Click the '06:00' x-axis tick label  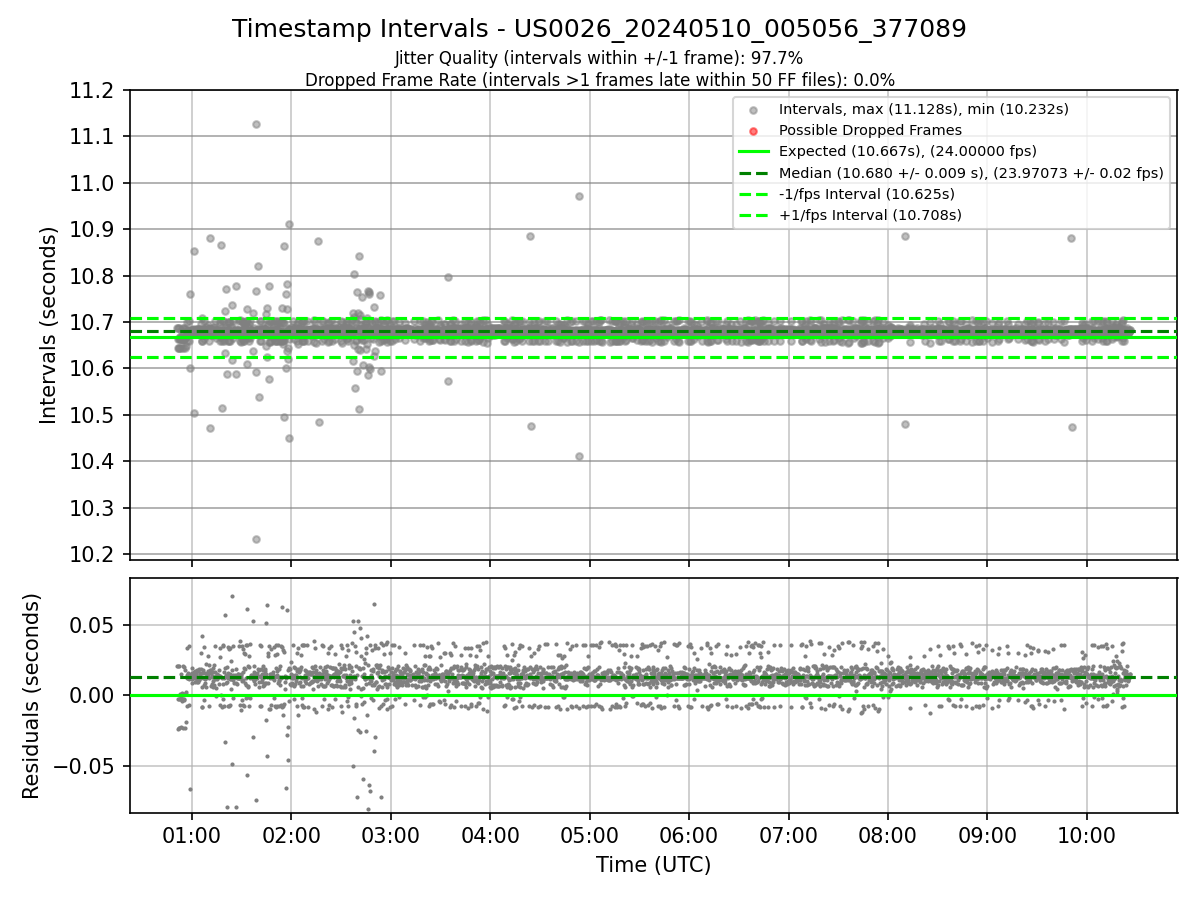[x=689, y=836]
